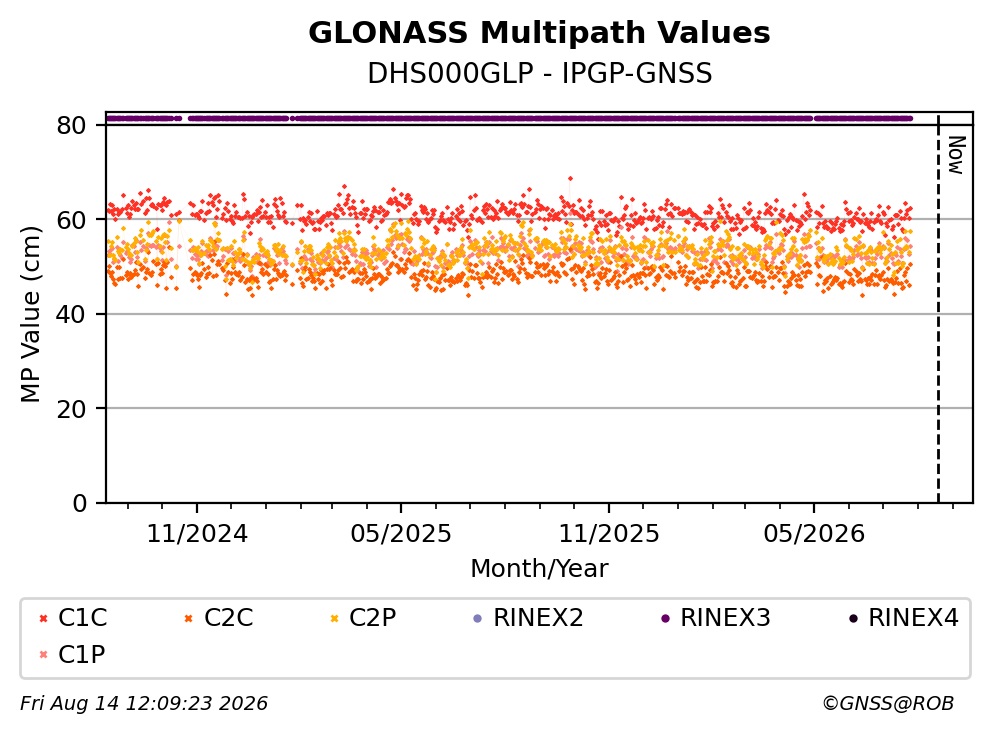Click the RINEX3 purple legend dot
Image resolution: width=993 pixels, height=734 pixels.
(x=665, y=618)
